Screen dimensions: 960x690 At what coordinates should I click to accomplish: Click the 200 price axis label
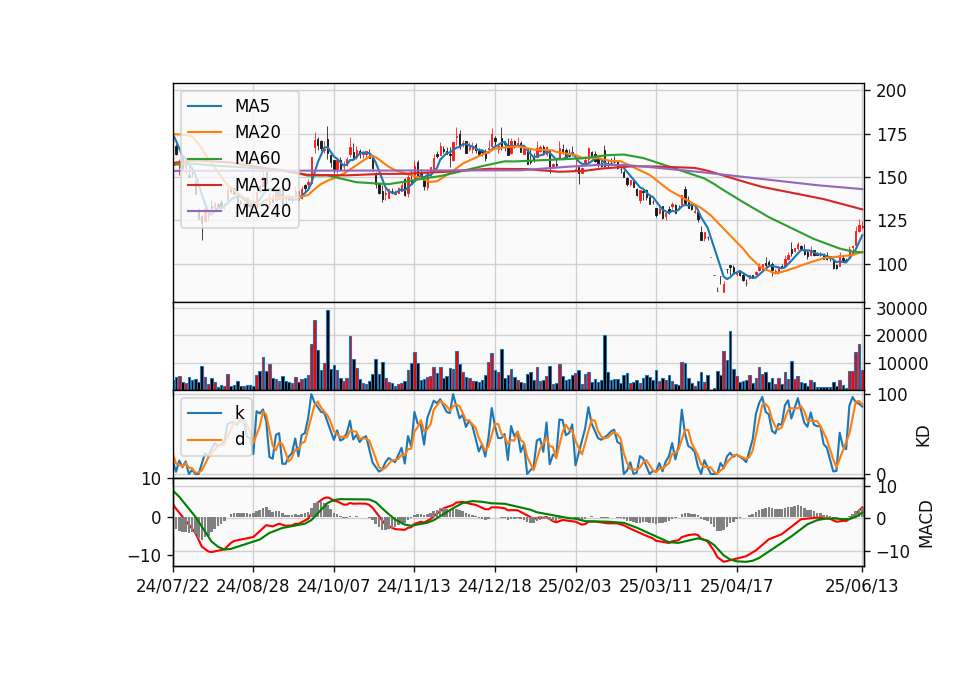pos(891,91)
